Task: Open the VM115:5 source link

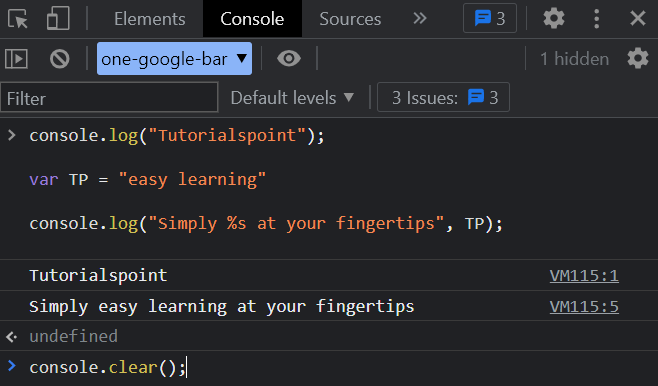Action: click(x=584, y=307)
